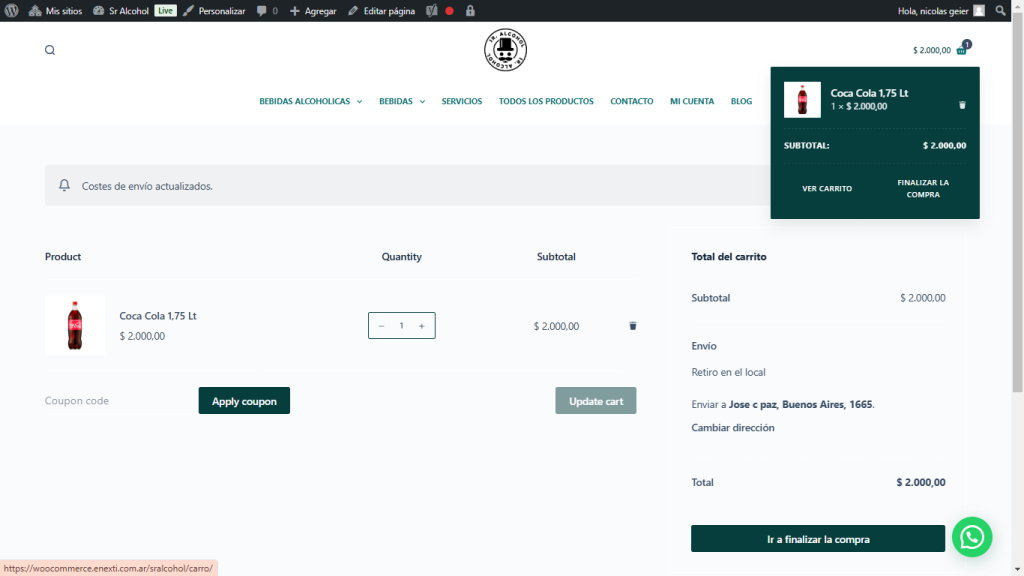Click the Live status badge
The height and width of the screenshot is (576, 1024).
point(165,10)
